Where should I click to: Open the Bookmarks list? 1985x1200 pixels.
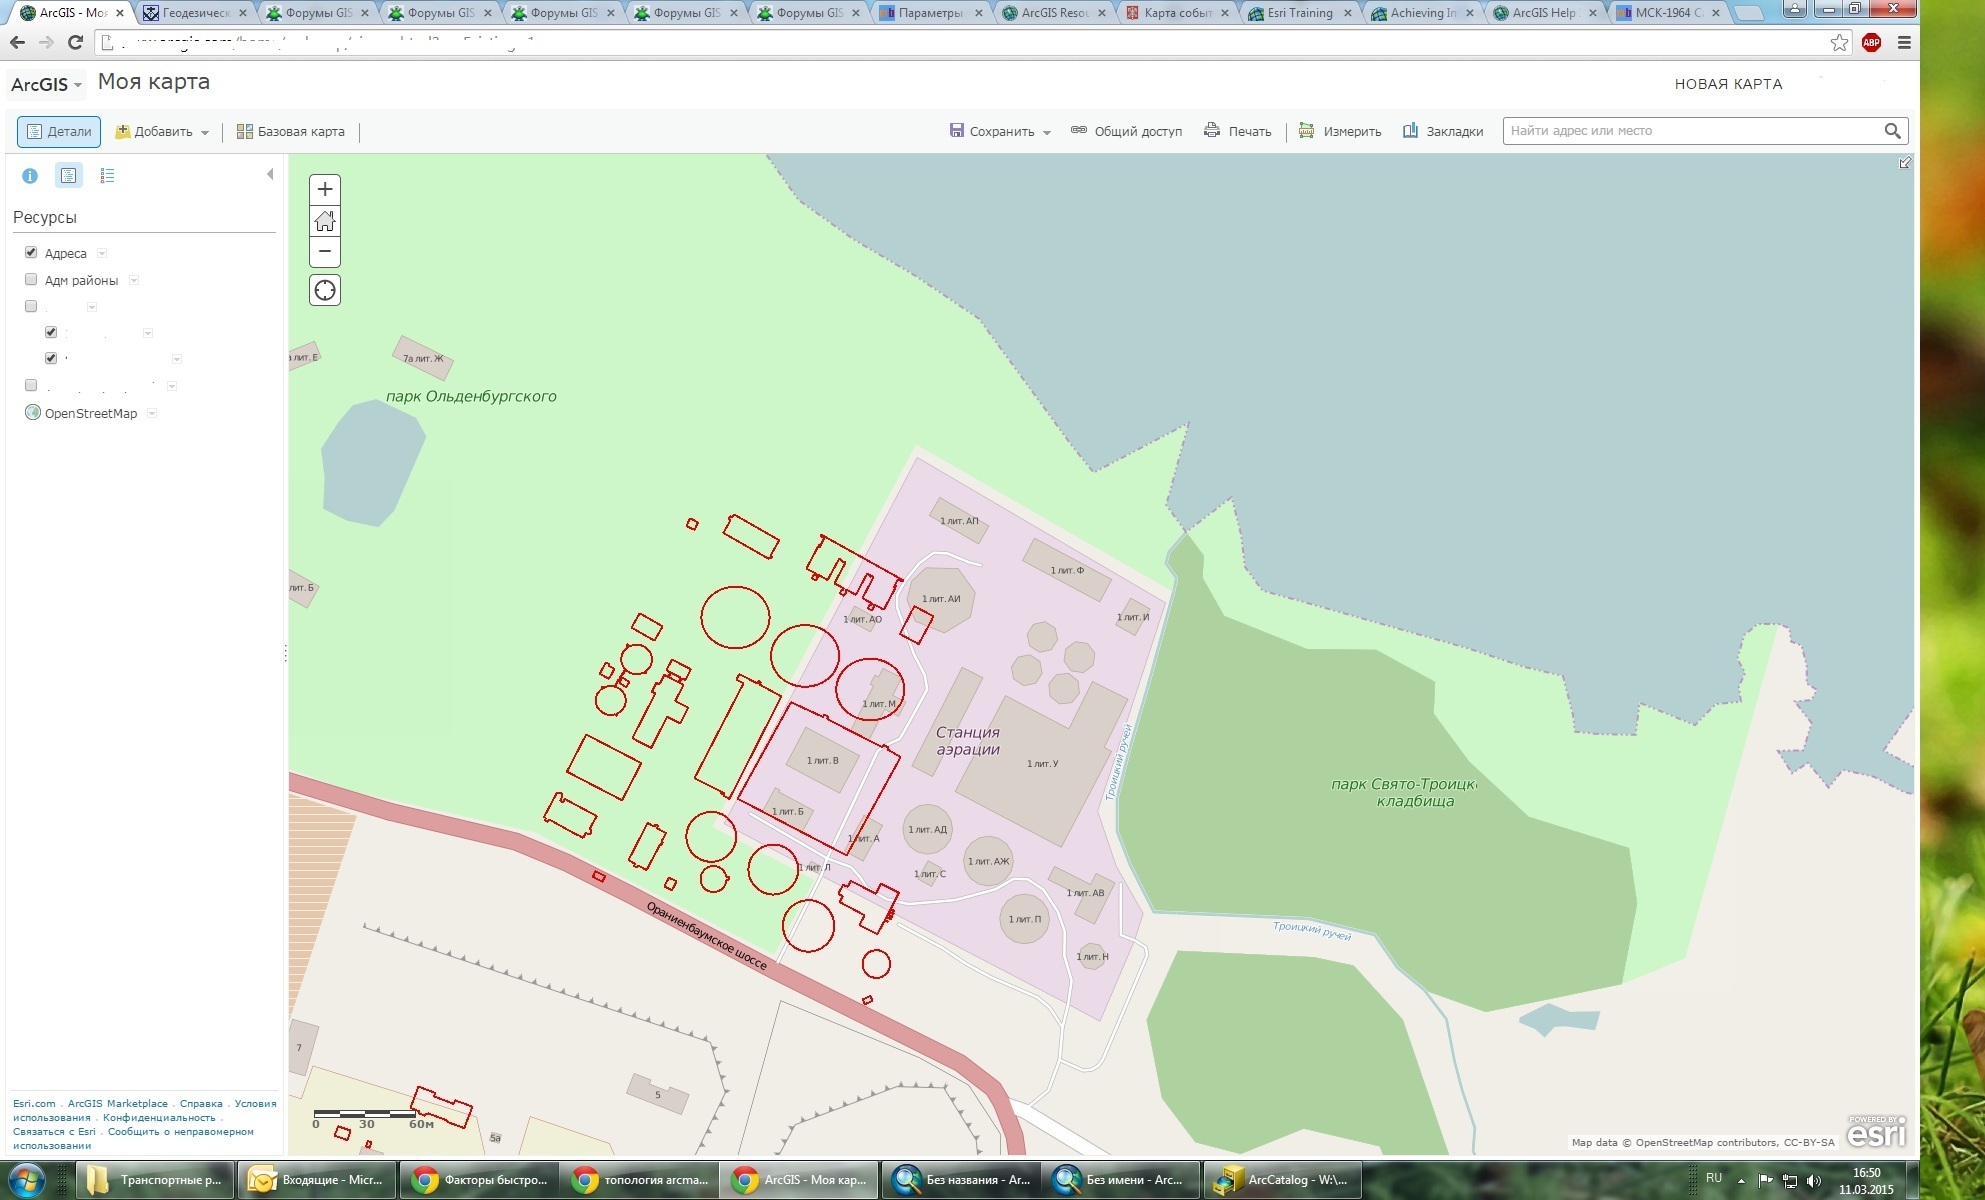pyautogui.click(x=1442, y=131)
